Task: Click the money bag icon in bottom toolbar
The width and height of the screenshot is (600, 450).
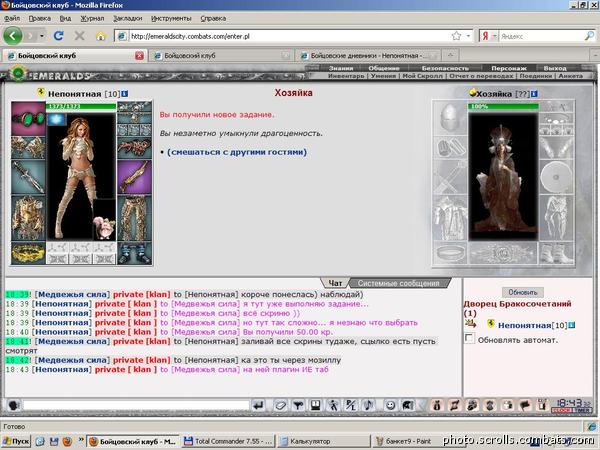Action: [x=437, y=405]
